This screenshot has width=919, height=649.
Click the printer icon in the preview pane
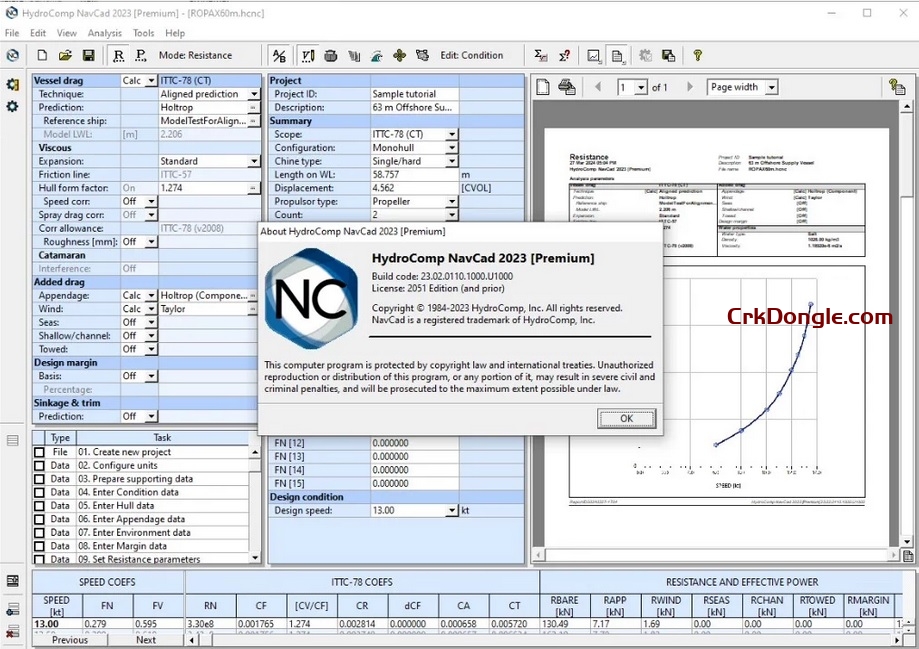pos(567,87)
